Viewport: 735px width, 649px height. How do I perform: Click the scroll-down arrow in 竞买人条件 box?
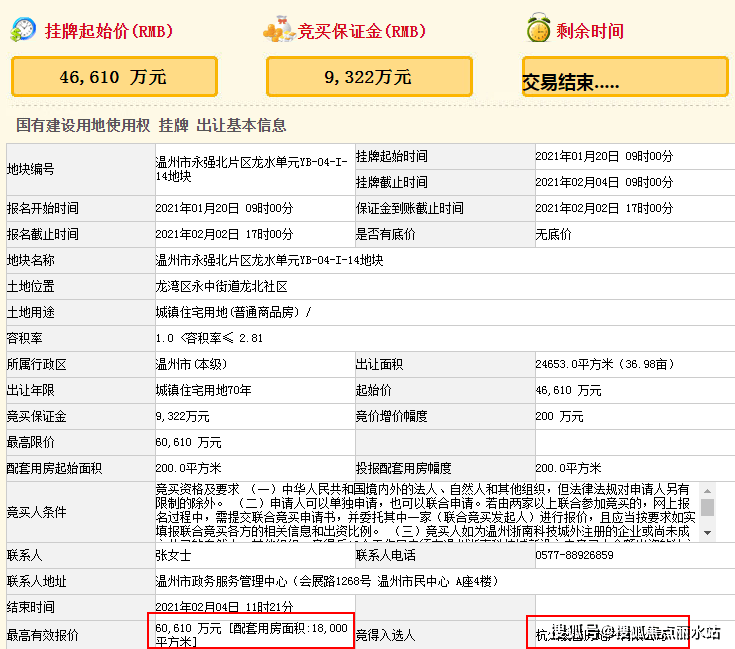pyautogui.click(x=707, y=533)
